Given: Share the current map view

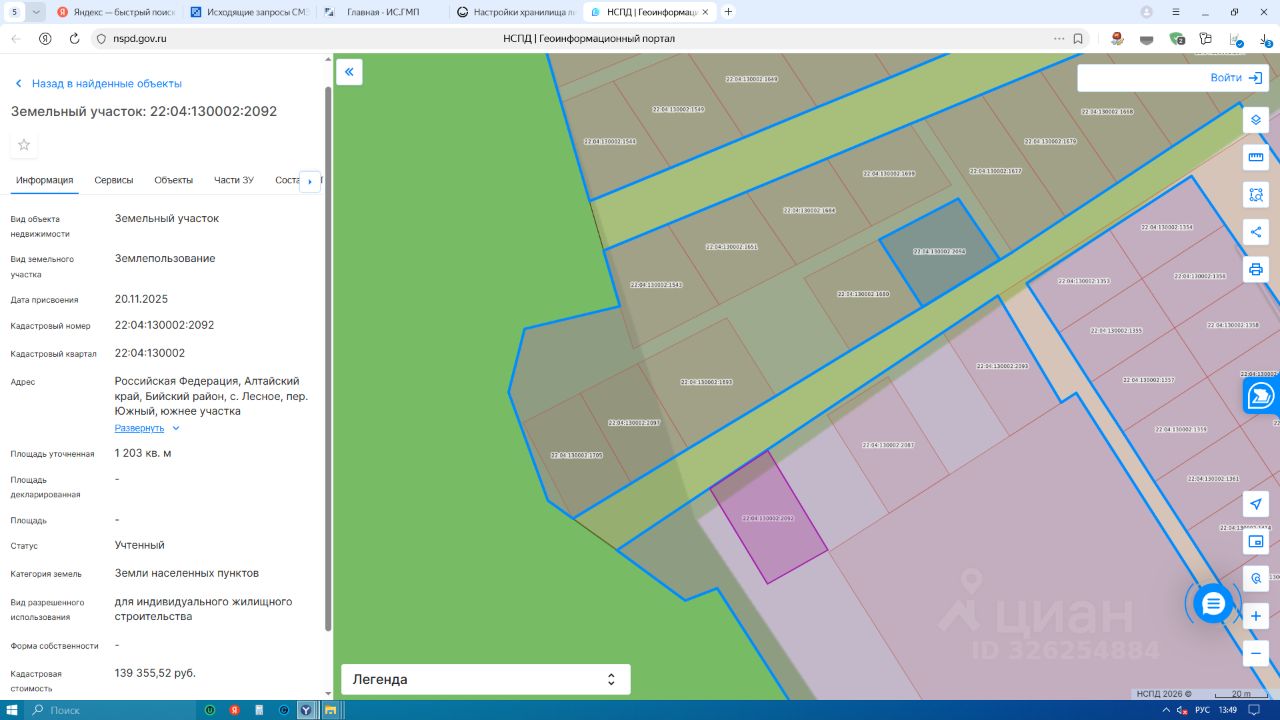Looking at the screenshot, I should pyautogui.click(x=1256, y=232).
